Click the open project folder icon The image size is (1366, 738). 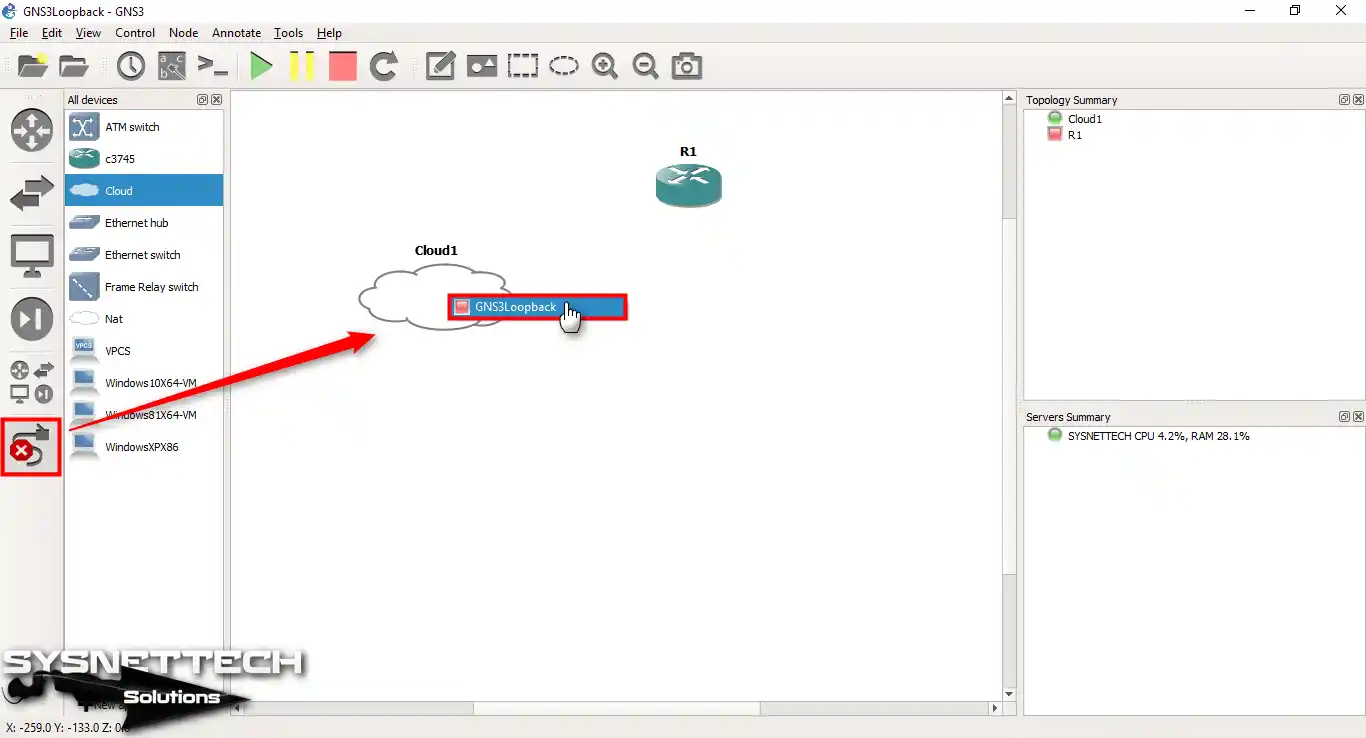pos(74,66)
